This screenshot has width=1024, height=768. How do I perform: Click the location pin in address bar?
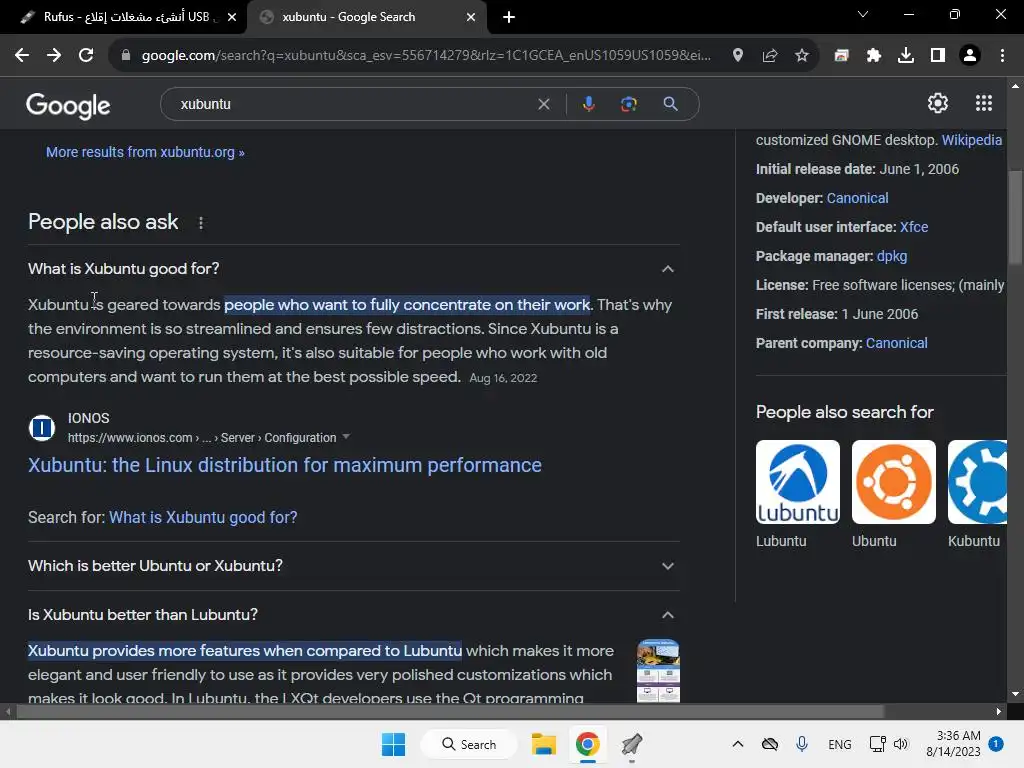point(737,56)
